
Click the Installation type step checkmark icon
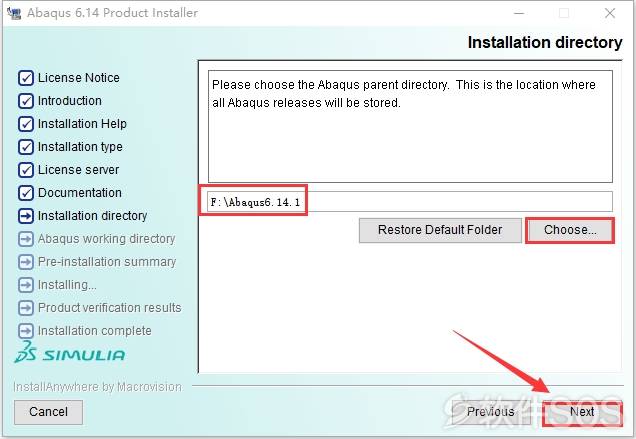(26, 147)
